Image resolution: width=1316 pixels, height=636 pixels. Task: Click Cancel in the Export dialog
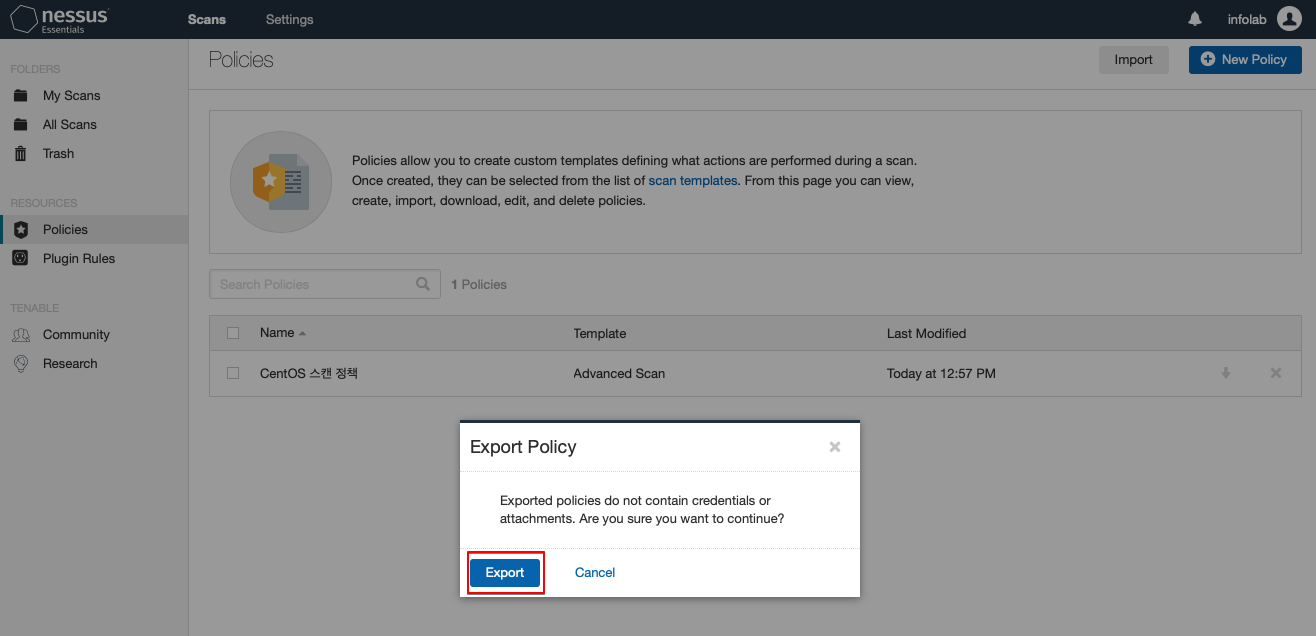pos(595,573)
